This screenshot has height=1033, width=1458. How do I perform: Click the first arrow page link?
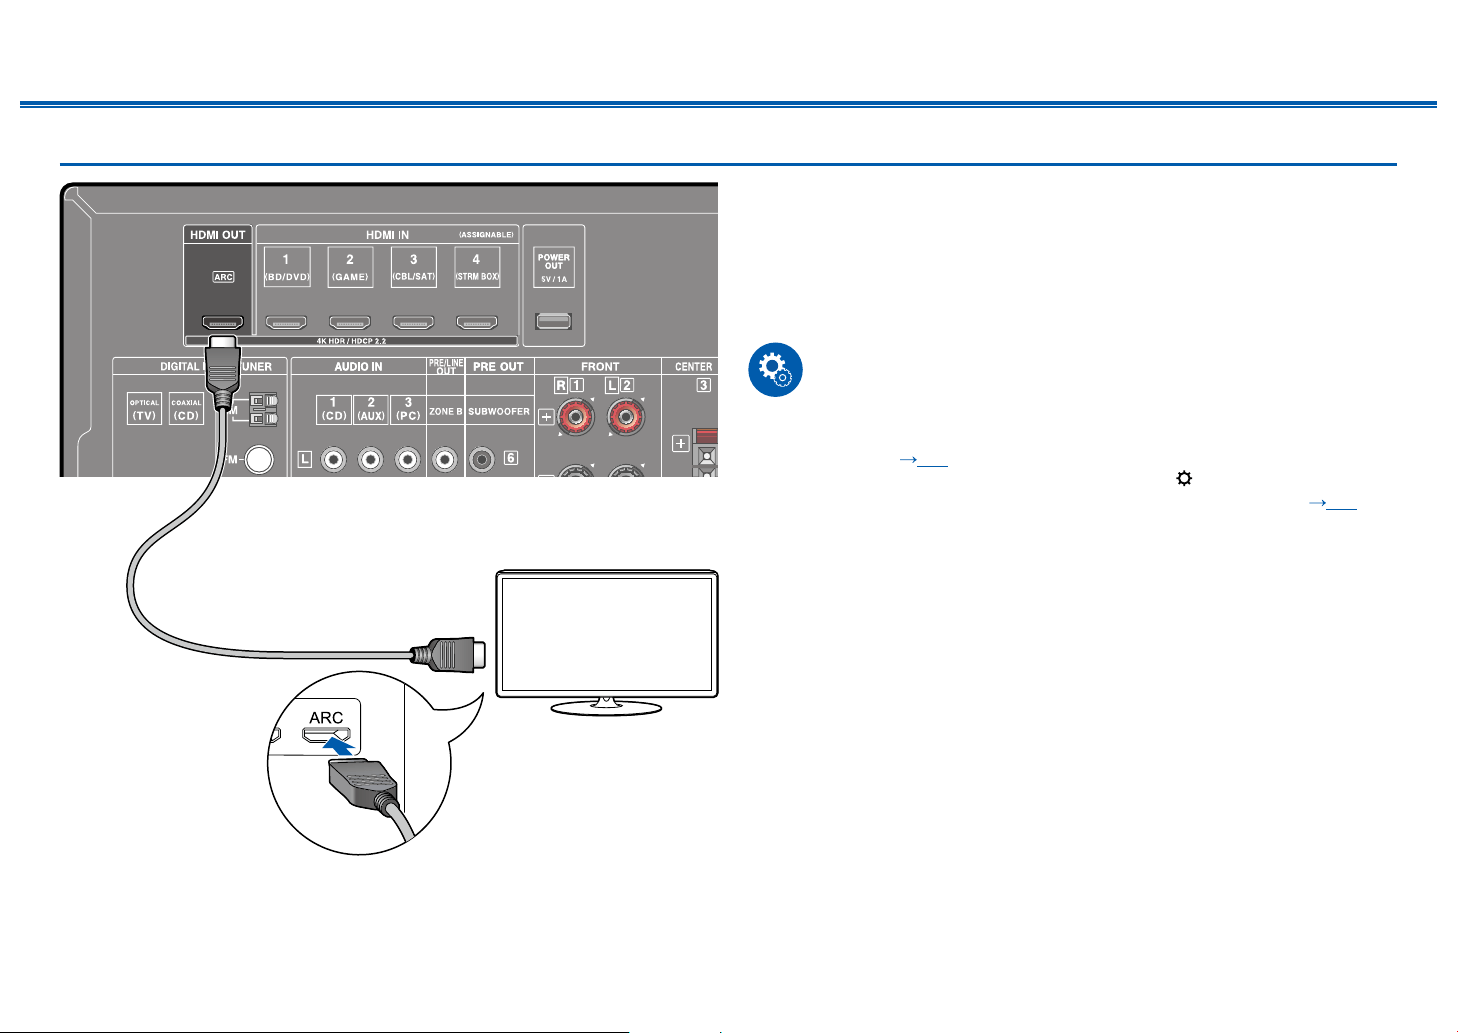[x=923, y=460]
